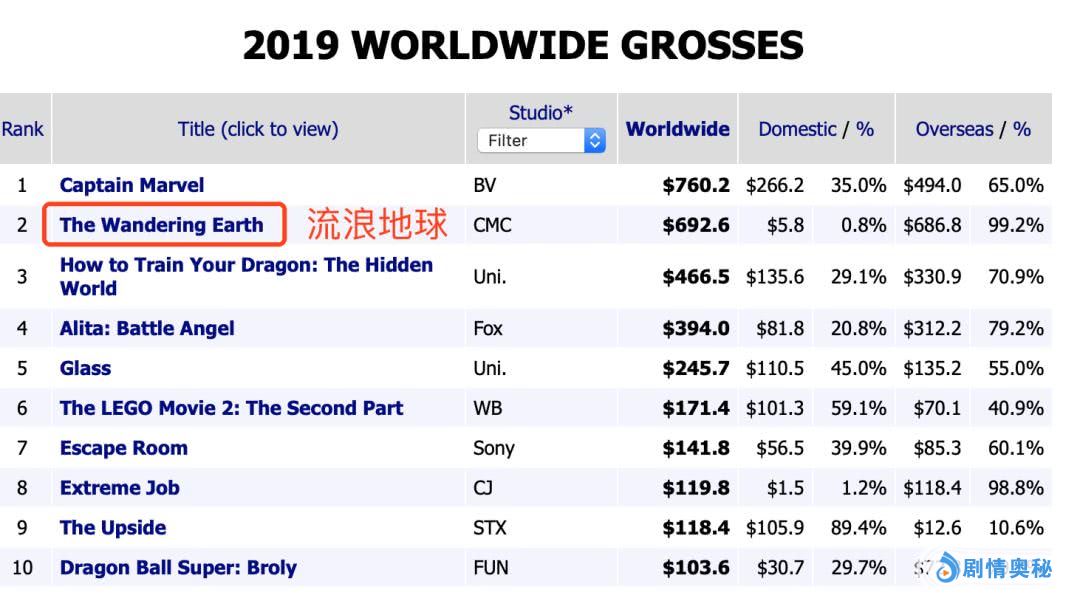The image size is (1080, 598).
Task: Click the Filter dropdown stepper arrows
Action: click(595, 141)
